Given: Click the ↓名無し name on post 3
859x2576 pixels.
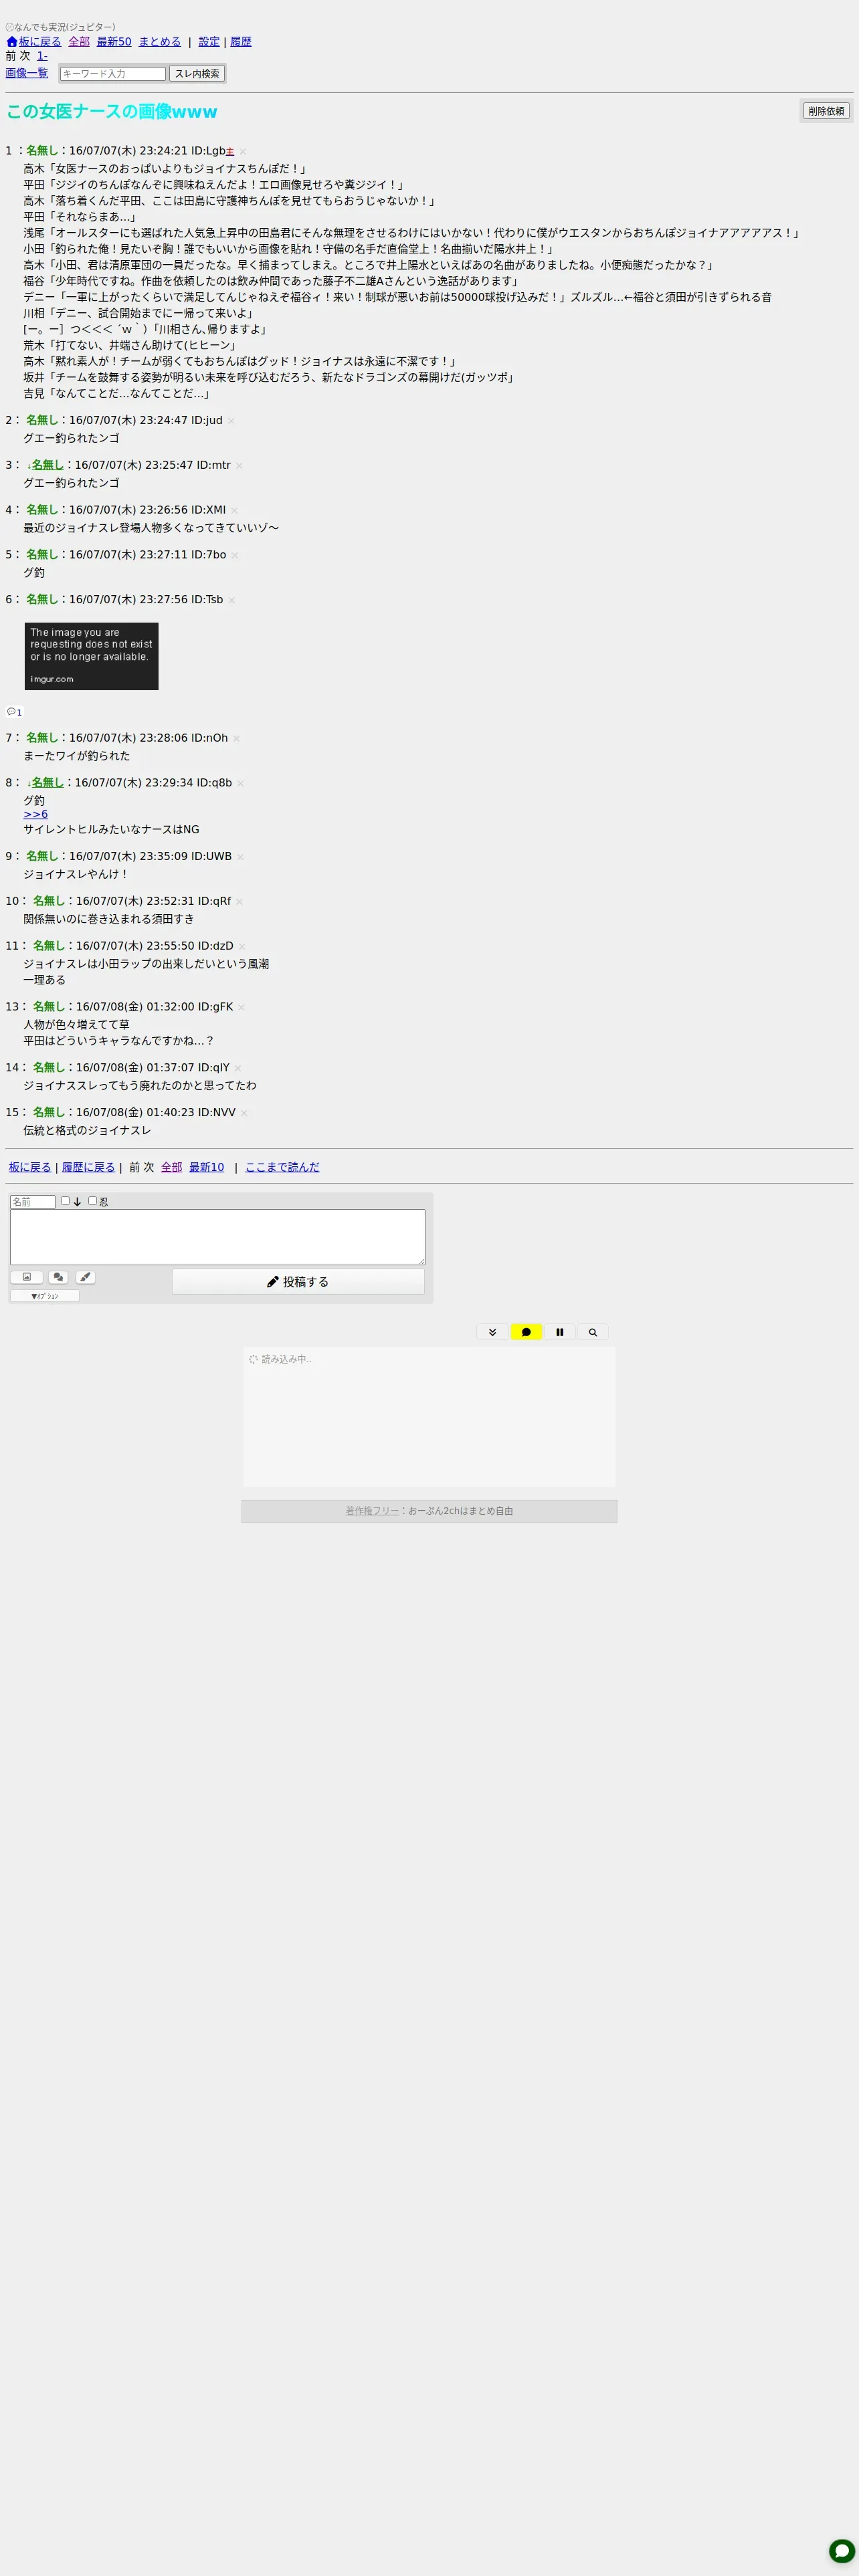Looking at the screenshot, I should [x=45, y=465].
